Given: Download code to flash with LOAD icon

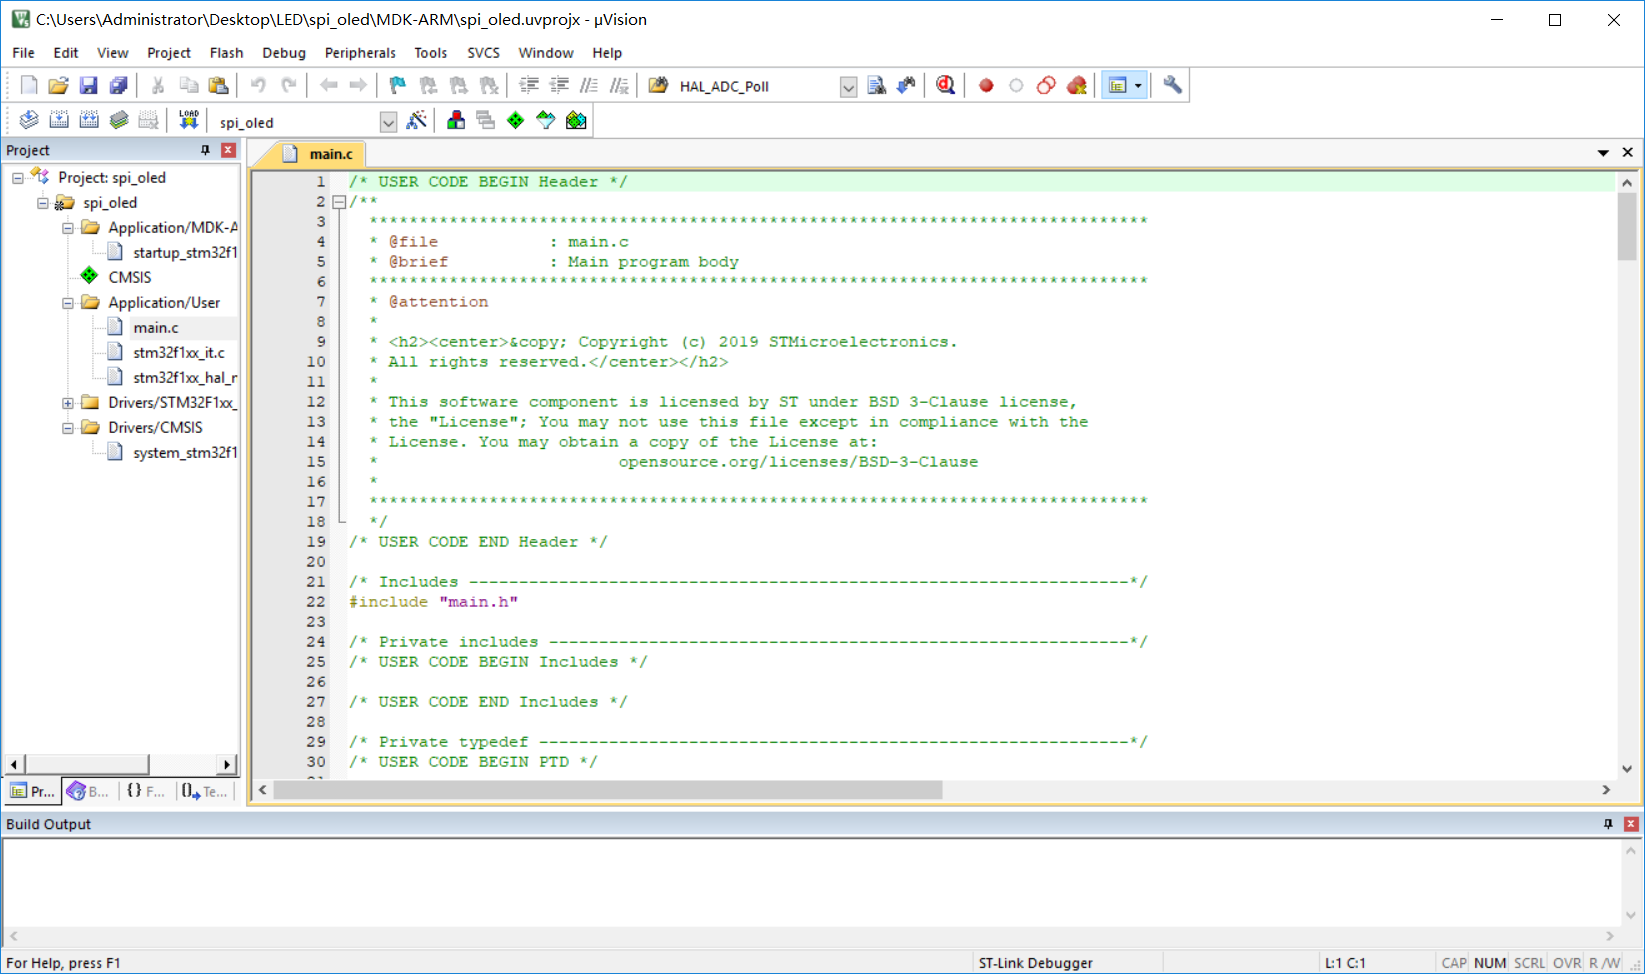Looking at the screenshot, I should pos(189,121).
